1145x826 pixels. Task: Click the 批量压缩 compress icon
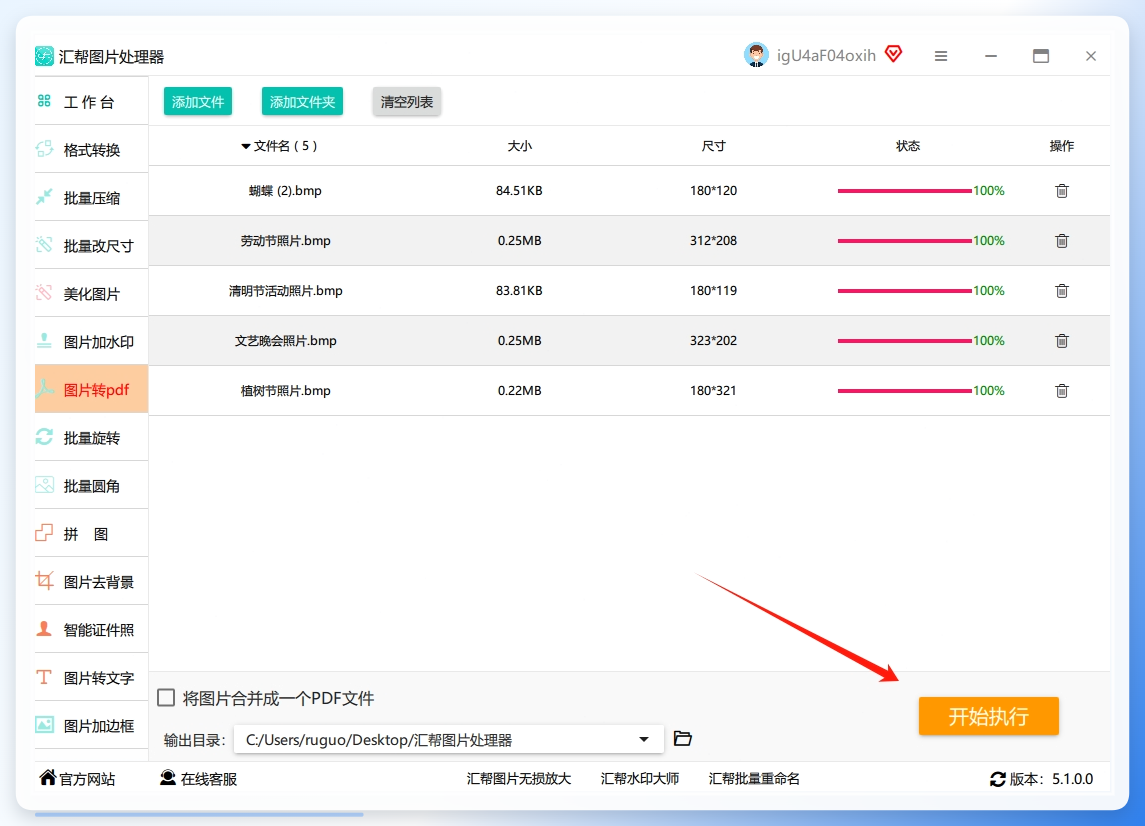click(45, 196)
